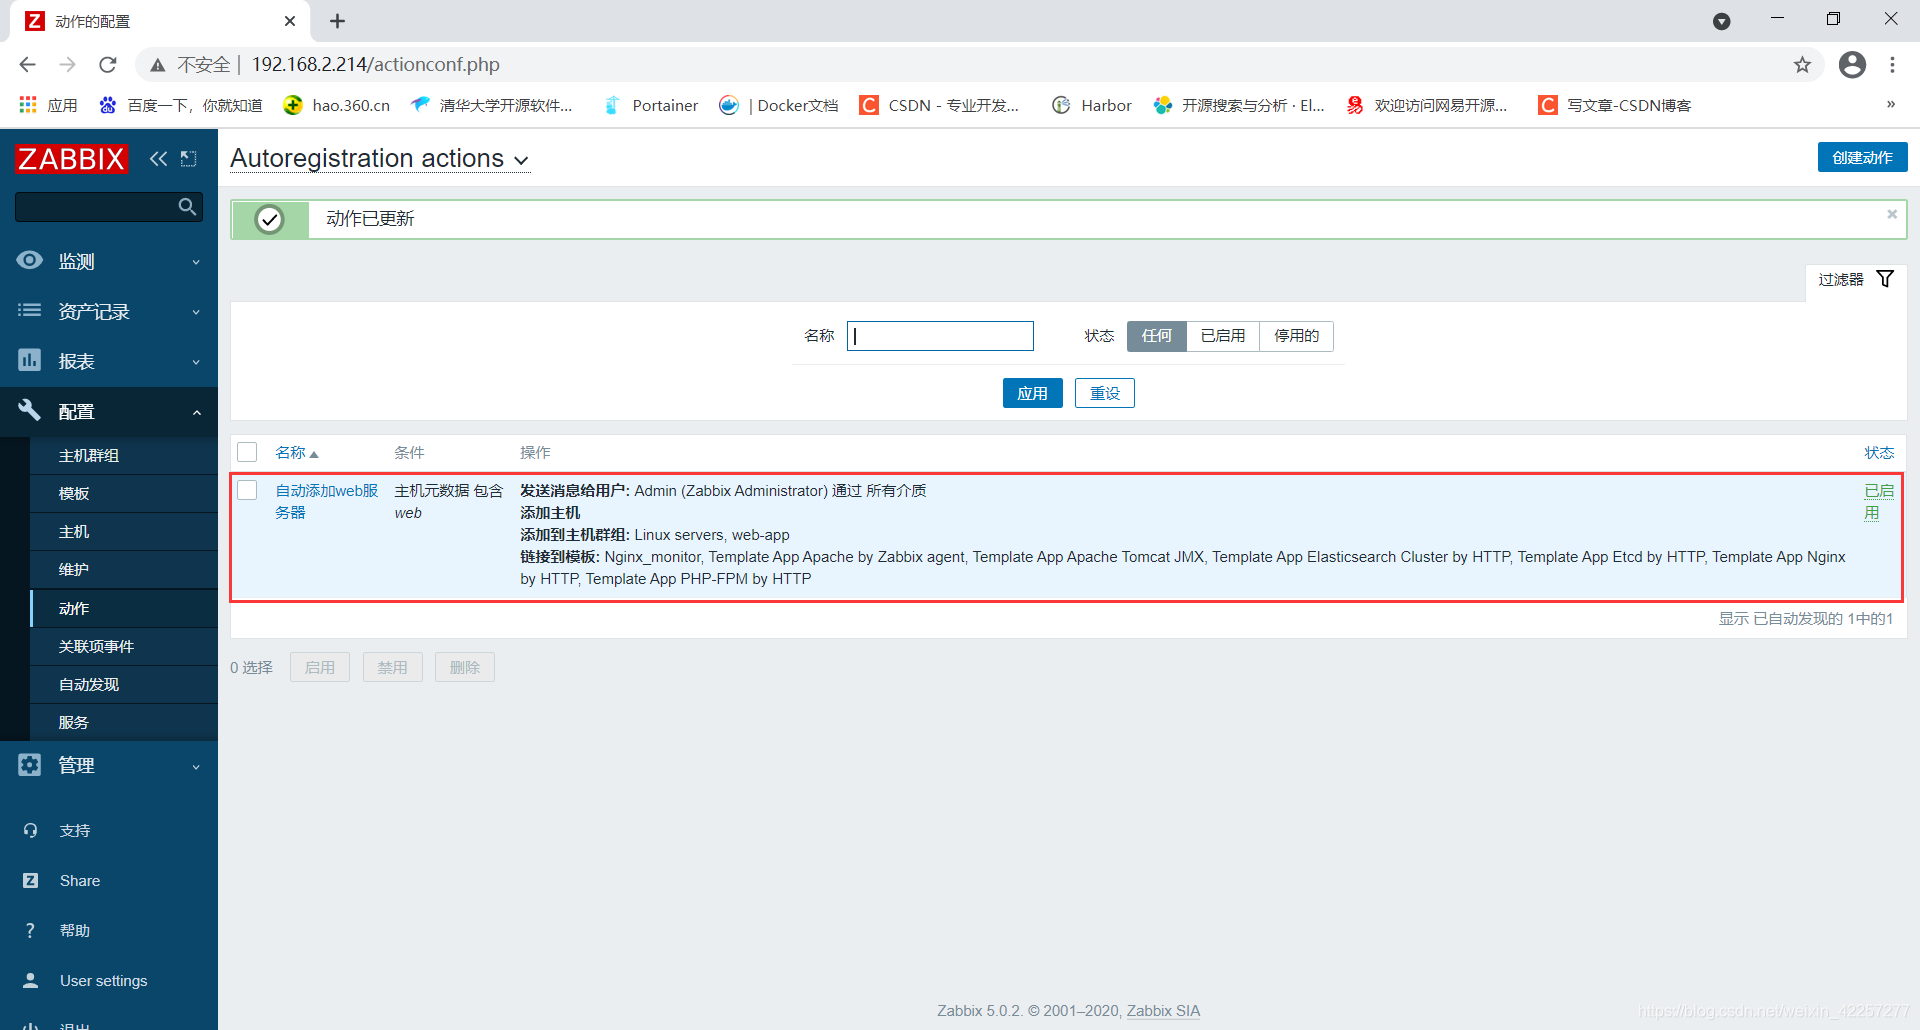Open the Chrome three-dot menu
The height and width of the screenshot is (1030, 1920).
pyautogui.click(x=1892, y=65)
